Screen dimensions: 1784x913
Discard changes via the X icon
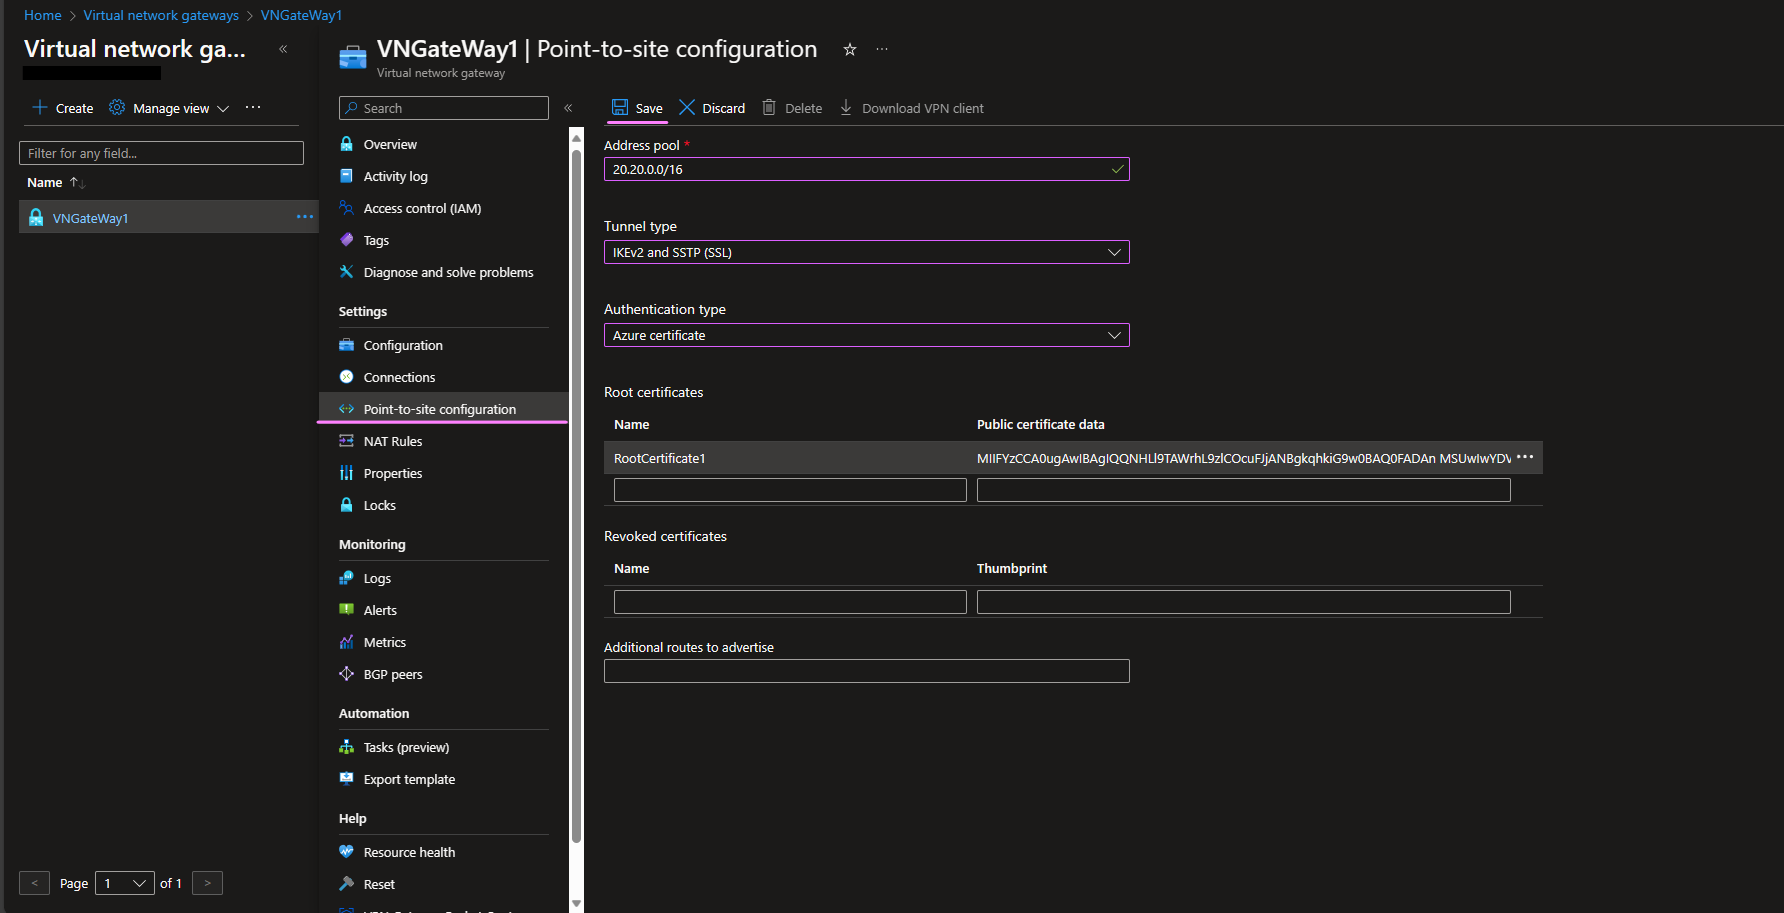687,107
